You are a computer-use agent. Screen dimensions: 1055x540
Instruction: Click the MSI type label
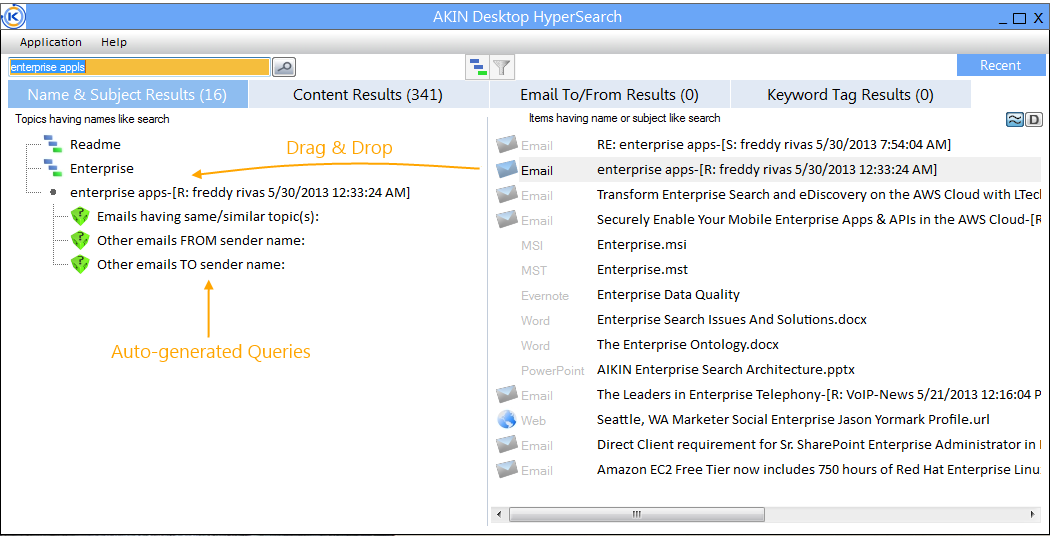point(532,245)
